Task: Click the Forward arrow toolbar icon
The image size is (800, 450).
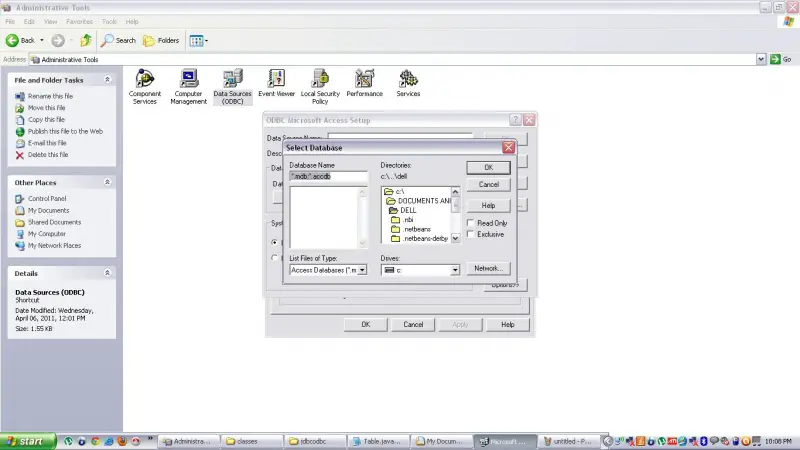Action: [x=58, y=40]
